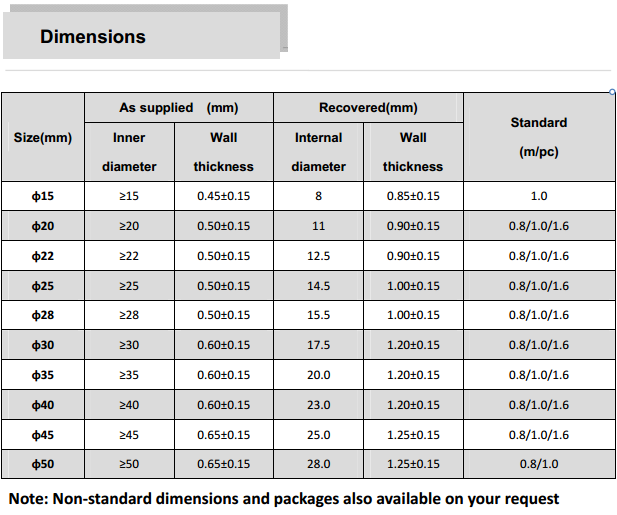Select the Standard (m/pc) header cell
617x515 pixels.
point(539,137)
